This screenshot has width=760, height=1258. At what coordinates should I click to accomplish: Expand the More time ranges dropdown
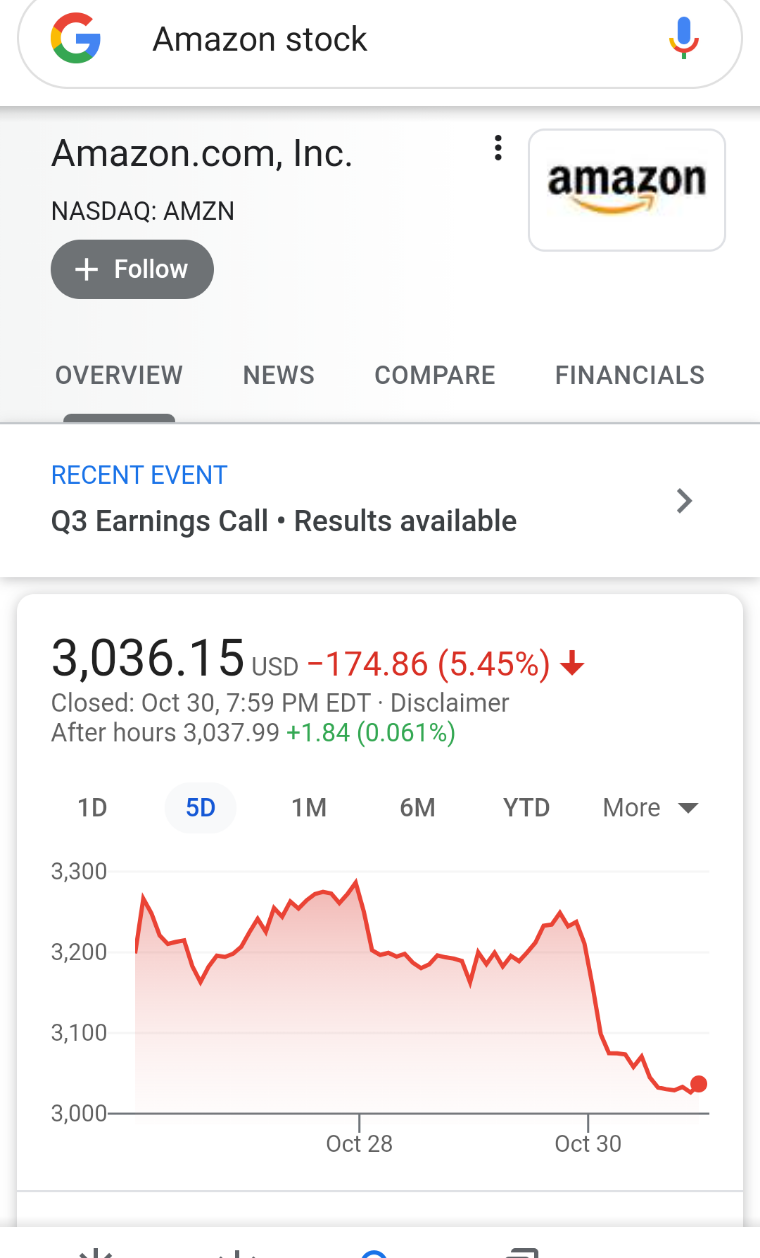click(650, 808)
